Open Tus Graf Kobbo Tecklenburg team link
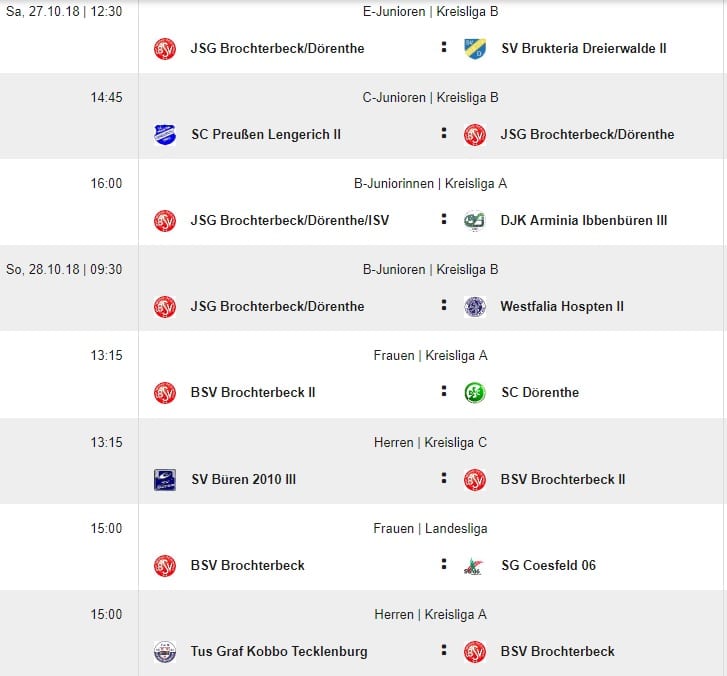This screenshot has height=676, width=727. pyautogui.click(x=279, y=652)
